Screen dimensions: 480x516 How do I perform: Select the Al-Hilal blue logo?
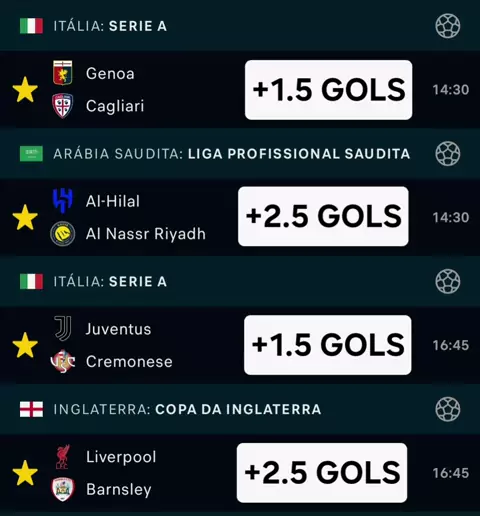click(63, 201)
